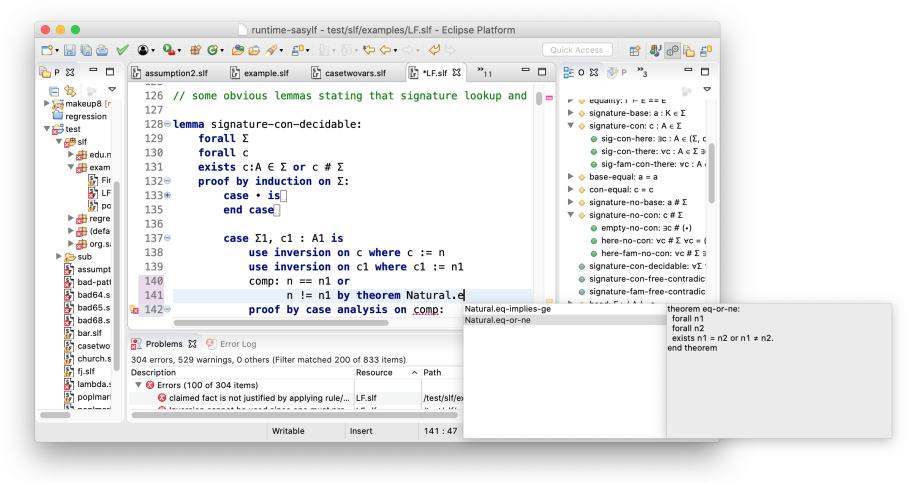
Task: Unfold collapsed case at line 133
Action: pos(168,195)
